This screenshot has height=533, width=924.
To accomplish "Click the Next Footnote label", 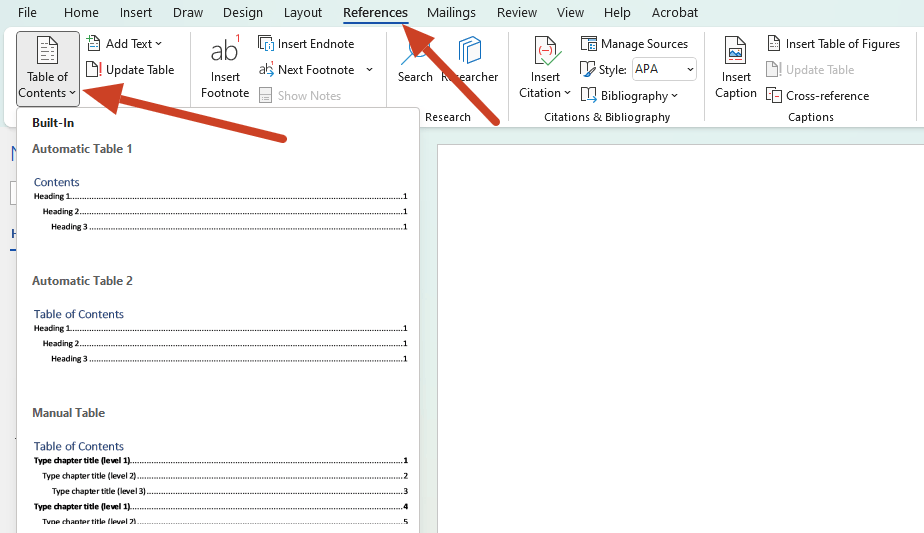I will 316,70.
